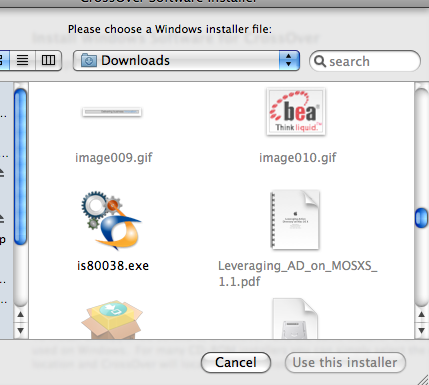Switch to list view mode

tap(22, 60)
